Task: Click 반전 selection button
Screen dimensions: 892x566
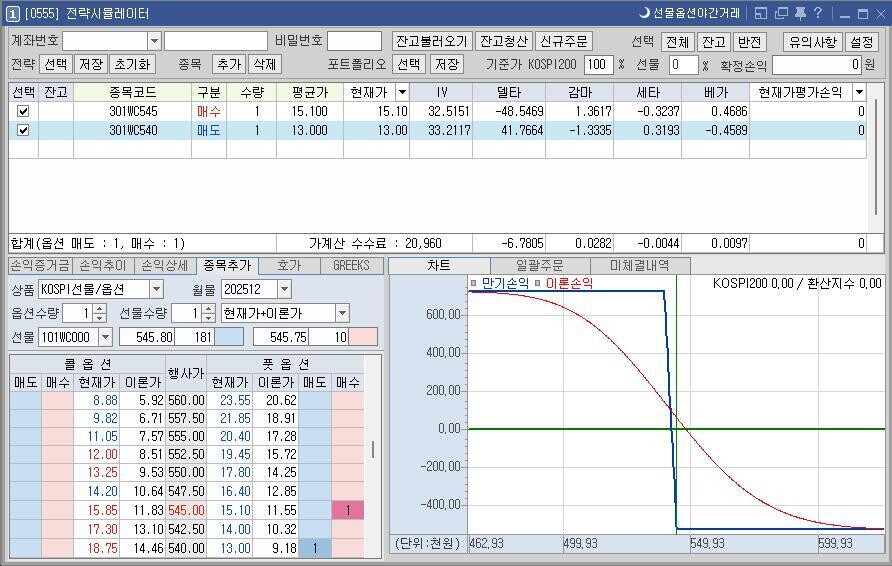Action: 750,42
